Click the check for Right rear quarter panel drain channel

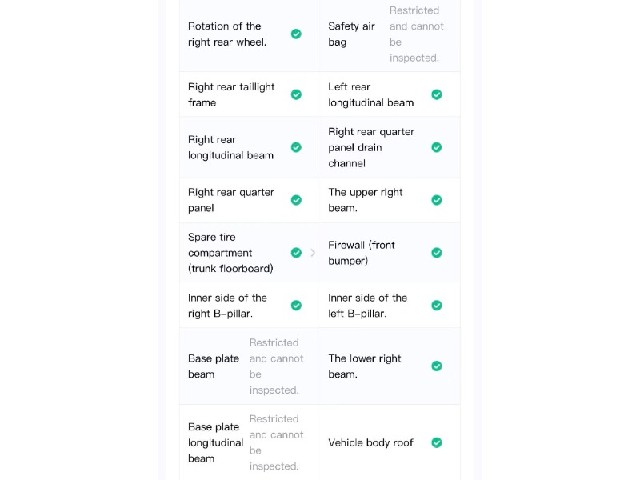click(x=437, y=147)
